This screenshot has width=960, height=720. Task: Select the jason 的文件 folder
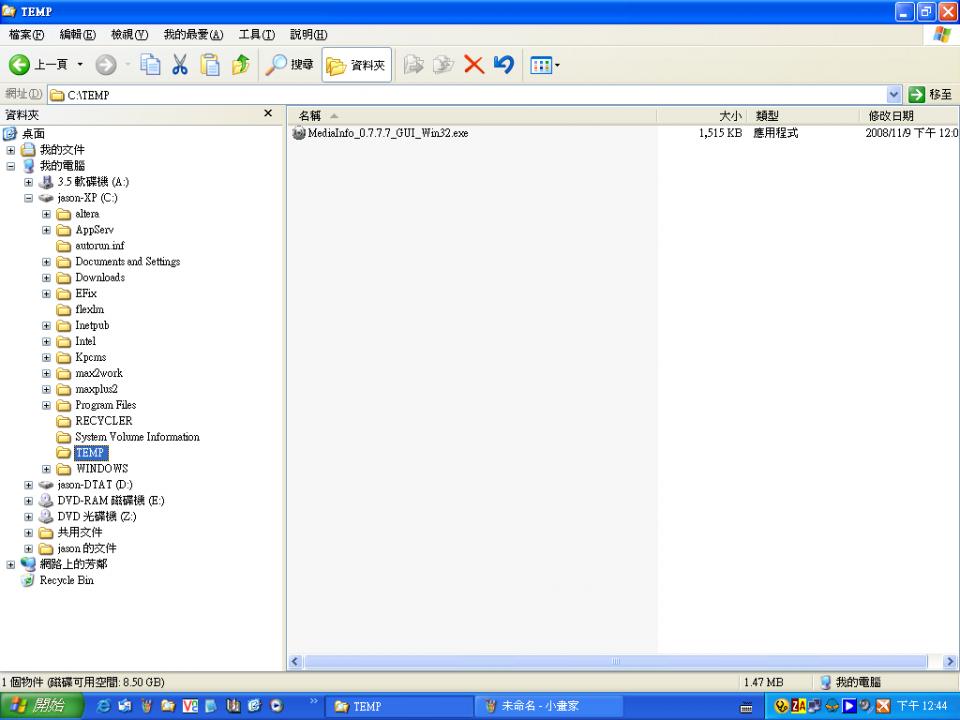[86, 548]
